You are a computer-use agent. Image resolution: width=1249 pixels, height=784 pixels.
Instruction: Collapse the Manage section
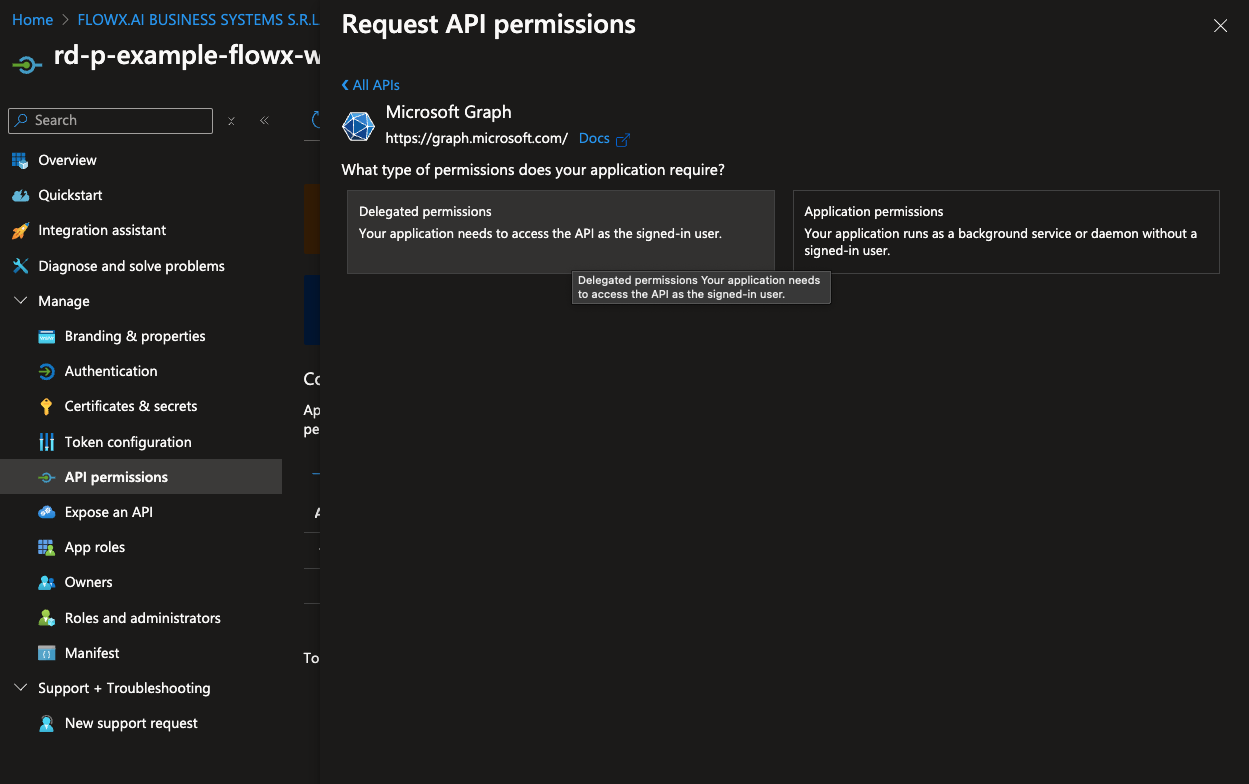(21, 301)
